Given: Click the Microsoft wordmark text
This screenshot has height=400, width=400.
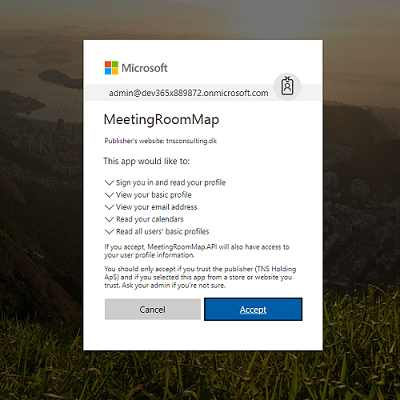Looking at the screenshot, I should [x=144, y=68].
